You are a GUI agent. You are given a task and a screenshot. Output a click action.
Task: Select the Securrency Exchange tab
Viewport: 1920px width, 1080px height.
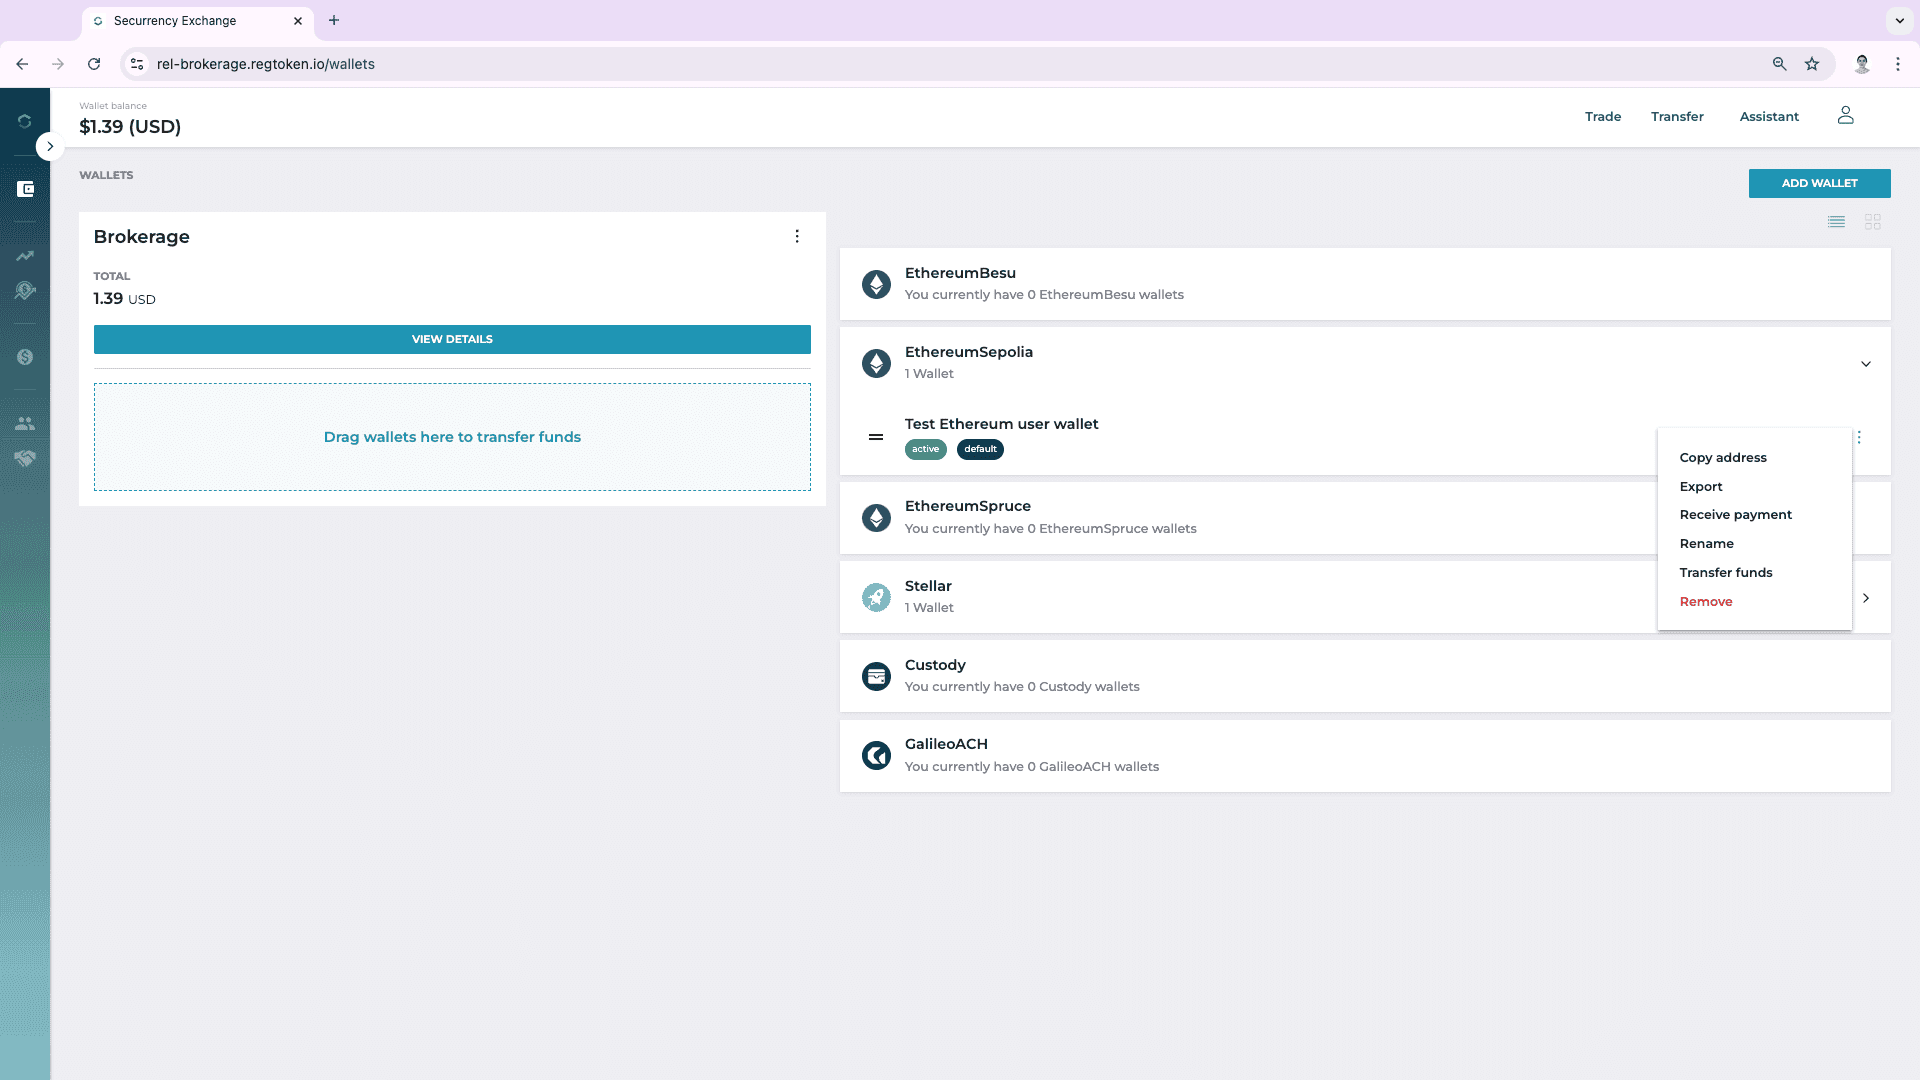[198, 21]
